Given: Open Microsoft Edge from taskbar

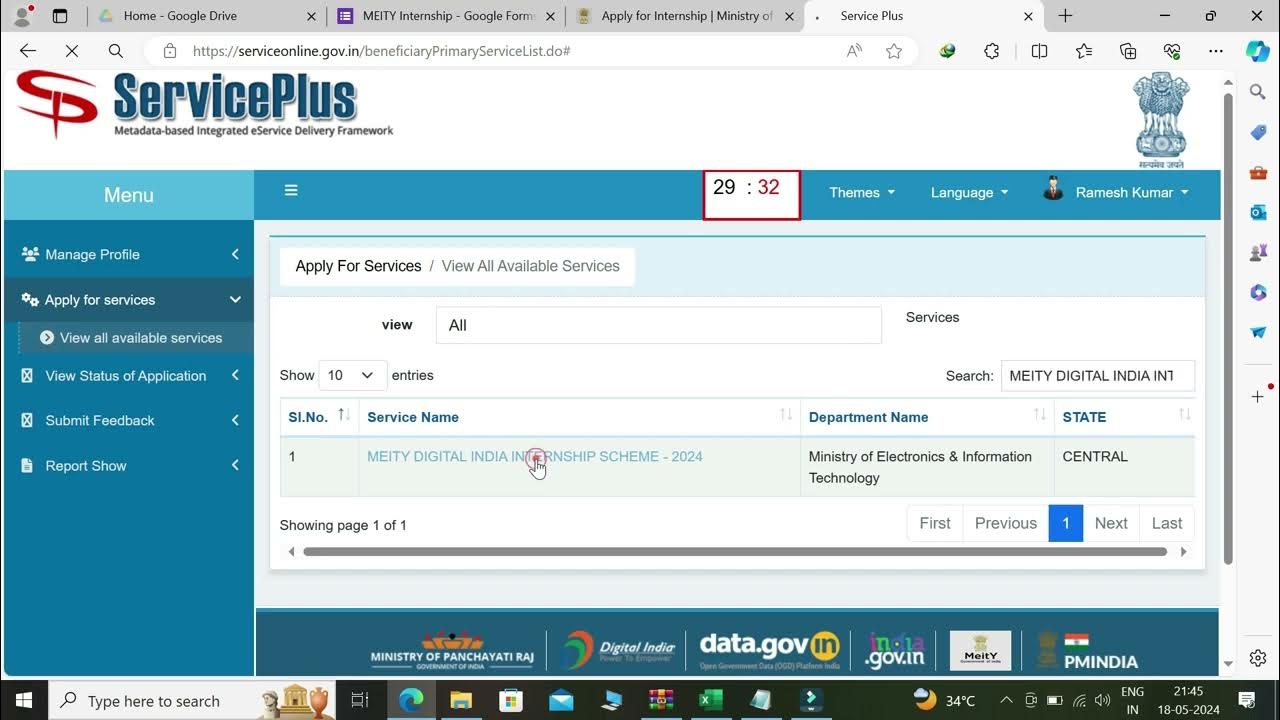Looking at the screenshot, I should coord(411,700).
